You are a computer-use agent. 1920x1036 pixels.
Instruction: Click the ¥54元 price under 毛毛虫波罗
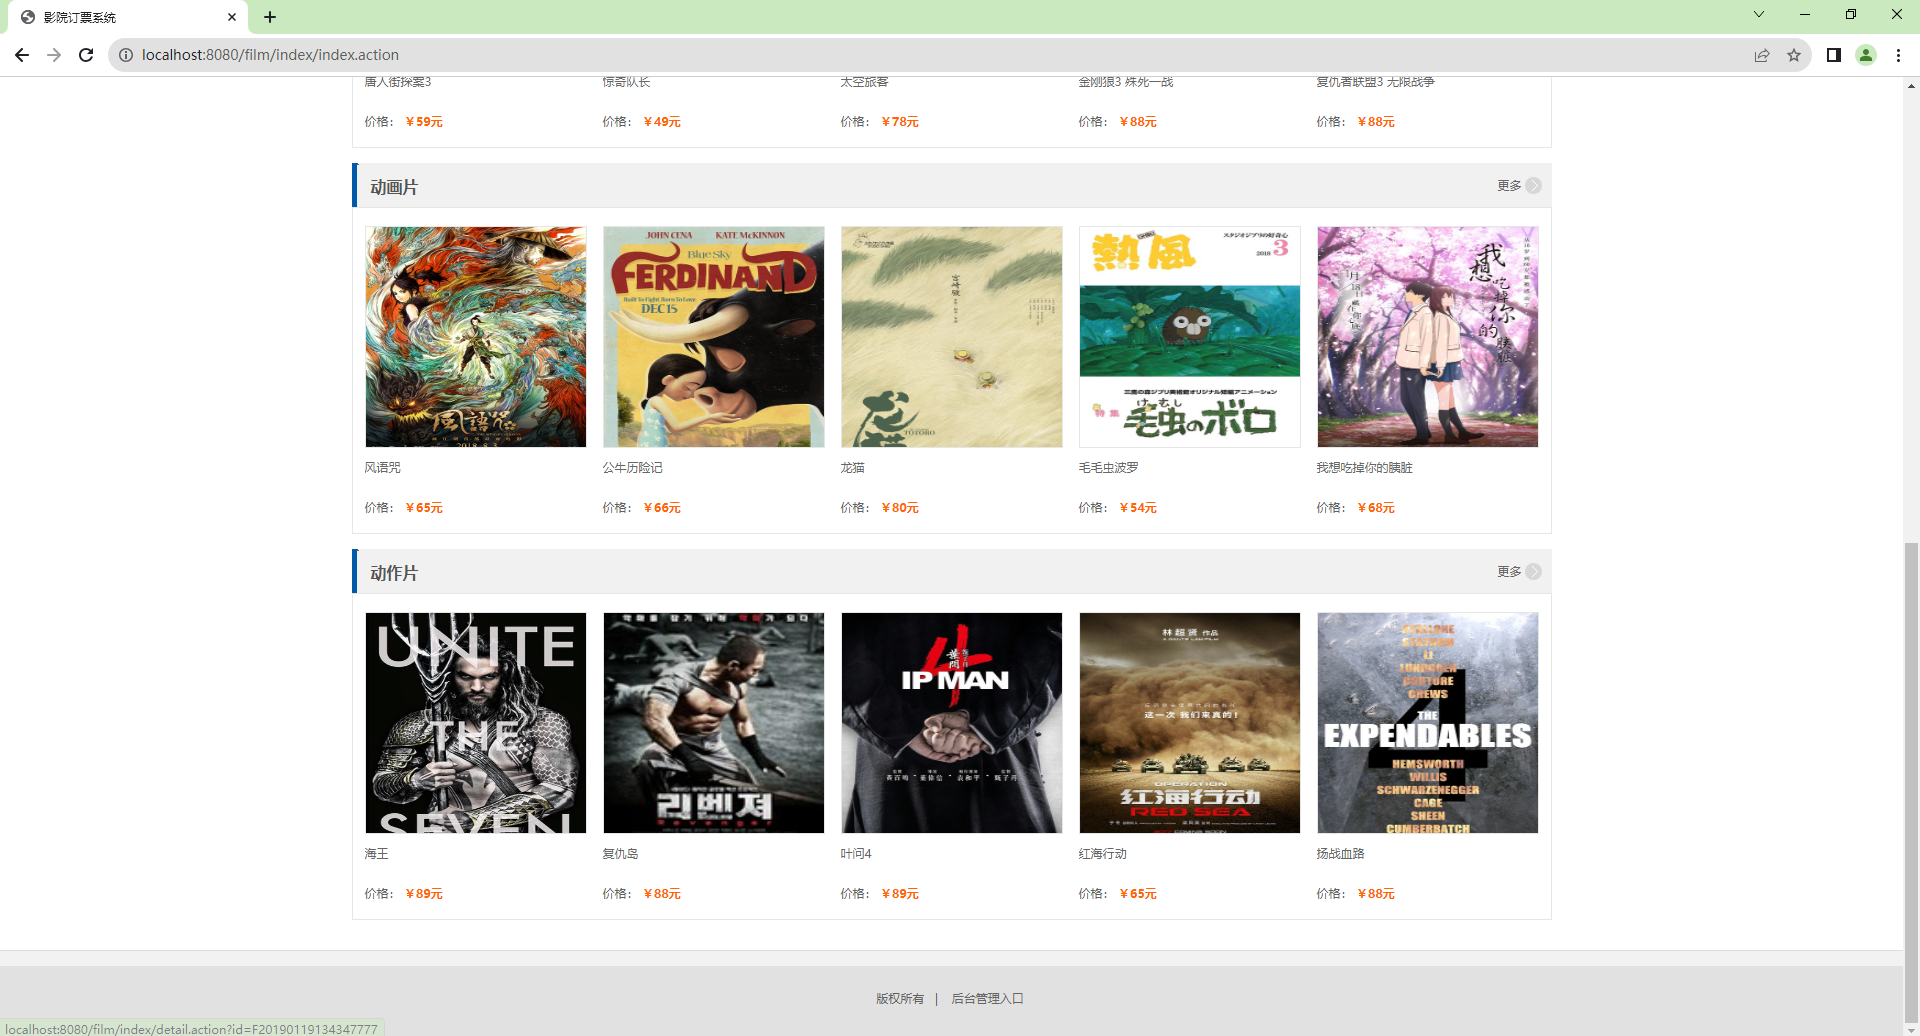[x=1138, y=508]
